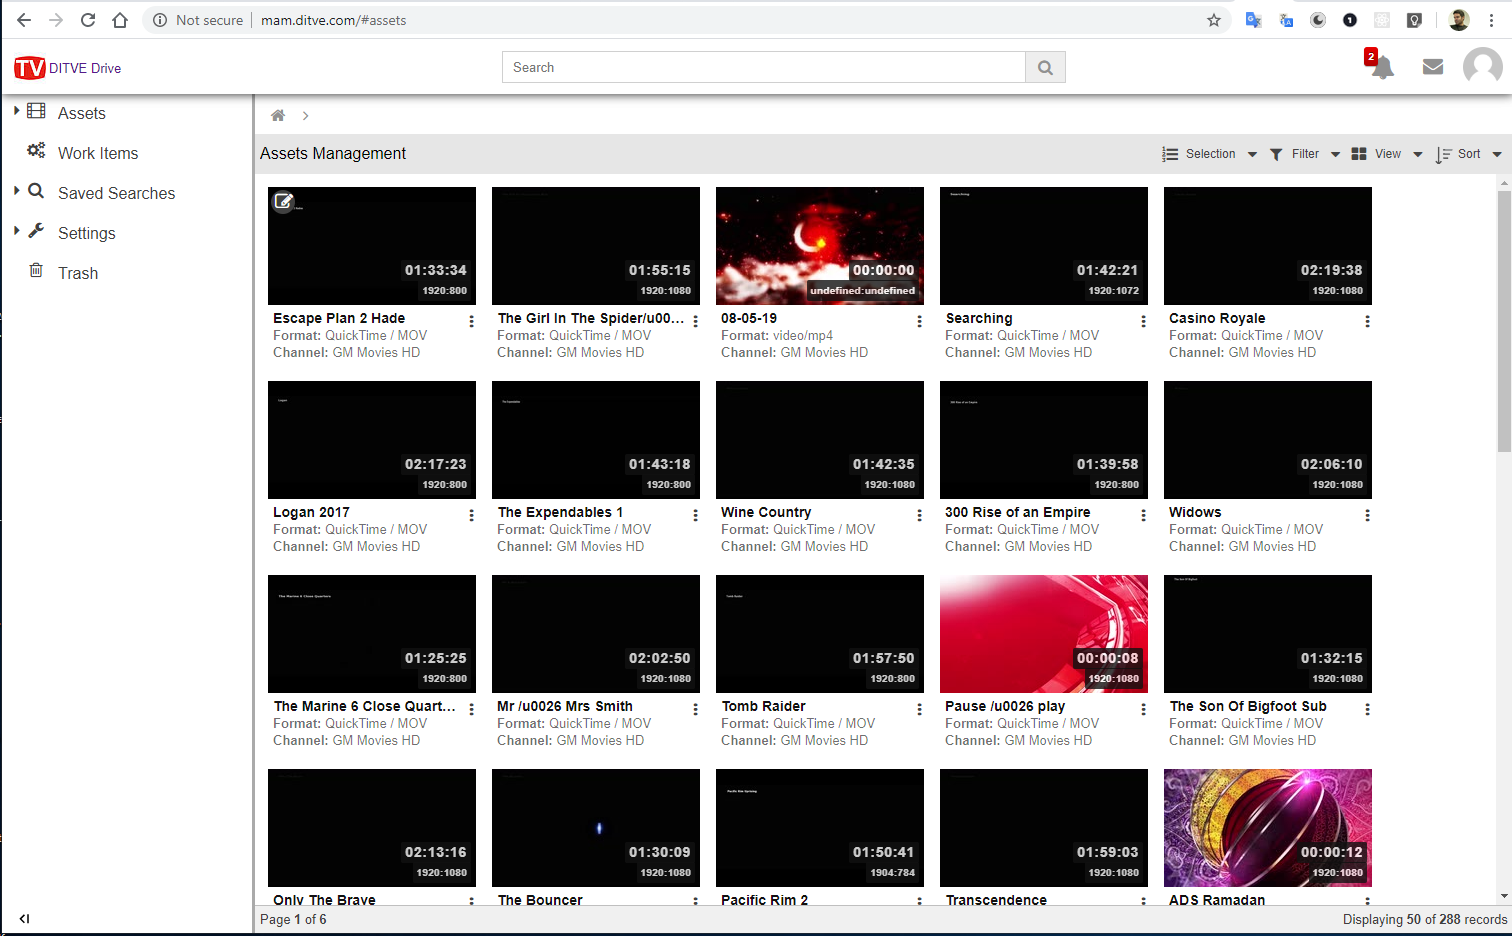The height and width of the screenshot is (936, 1512).
Task: Open options menu for Casino Royale
Action: click(x=1367, y=321)
